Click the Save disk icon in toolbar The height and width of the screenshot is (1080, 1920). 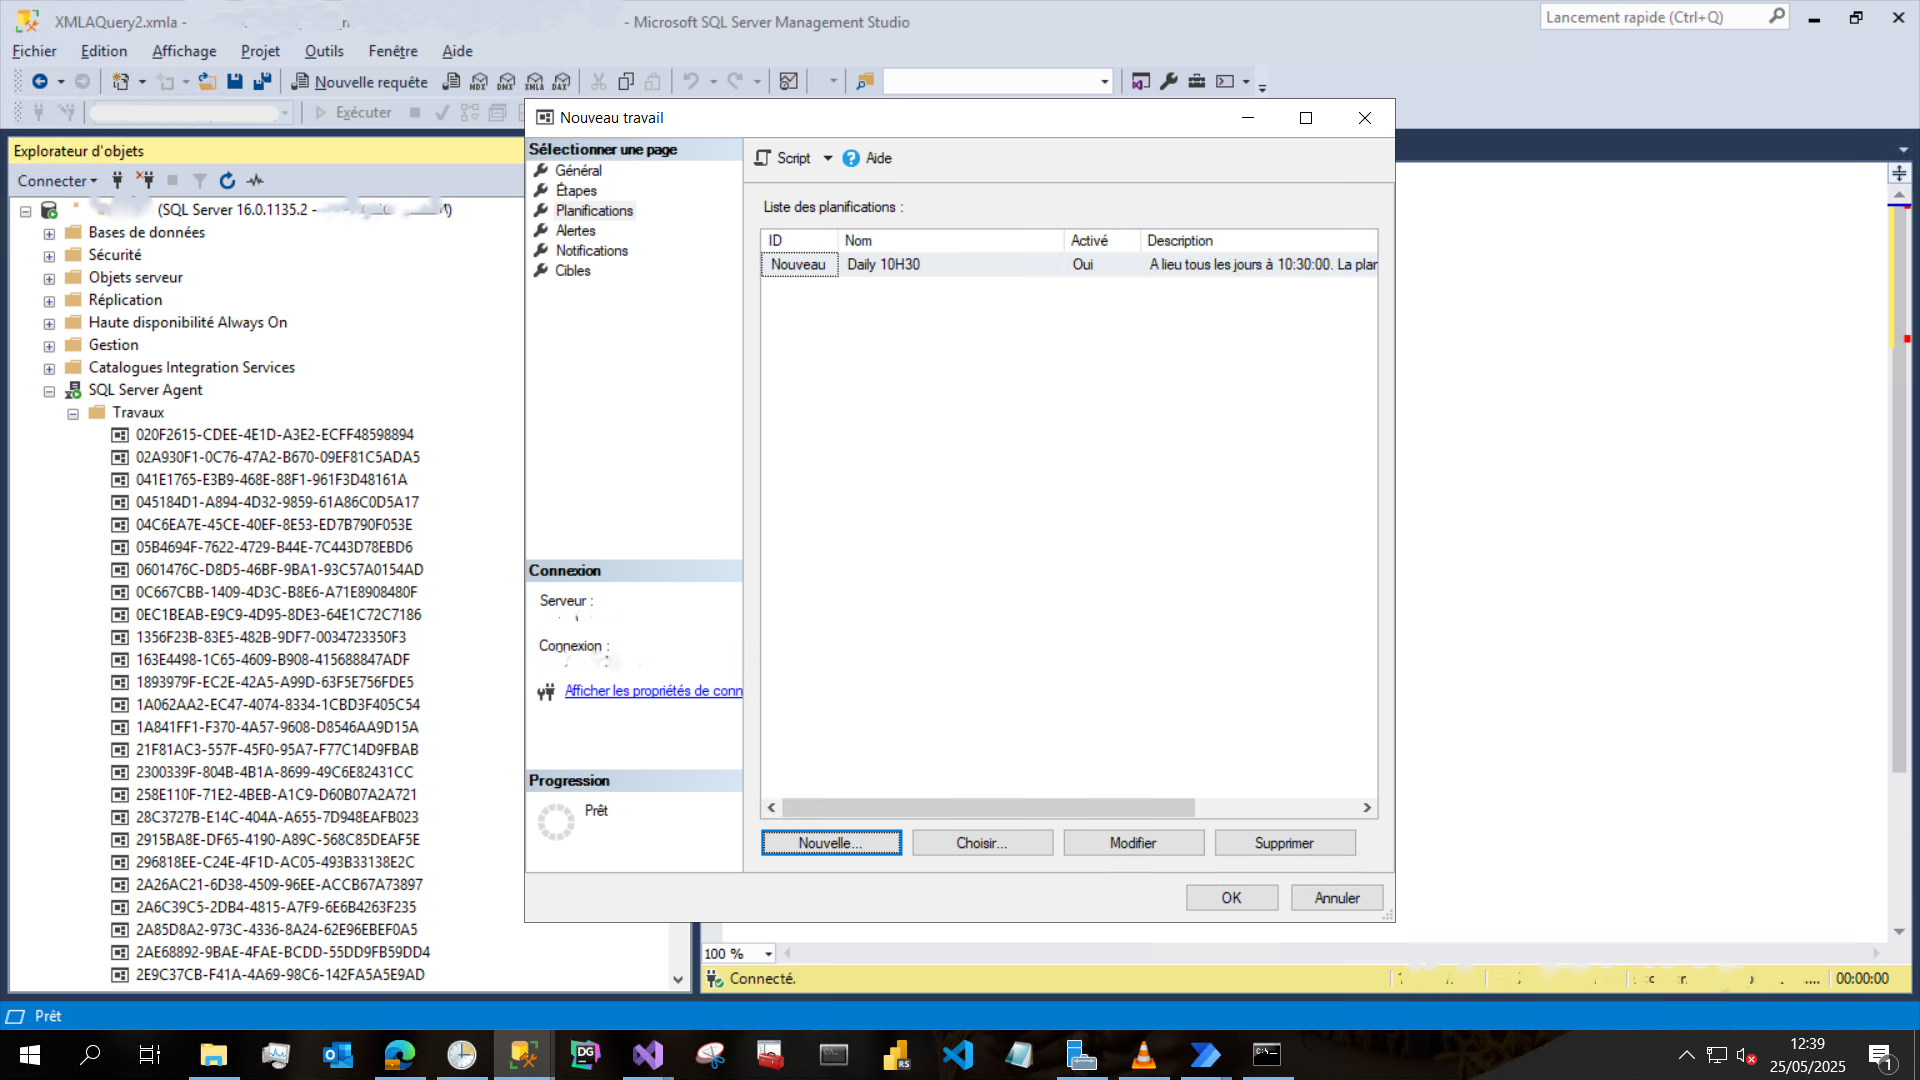pos(235,82)
